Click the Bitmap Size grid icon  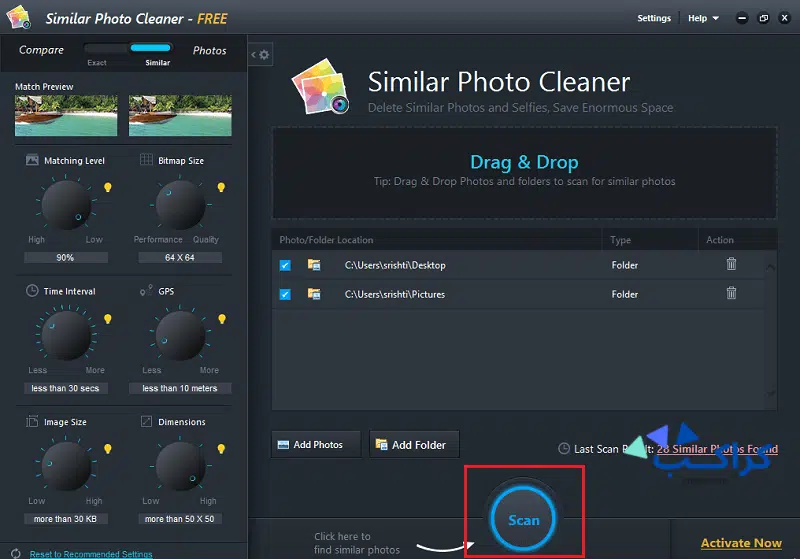point(146,160)
